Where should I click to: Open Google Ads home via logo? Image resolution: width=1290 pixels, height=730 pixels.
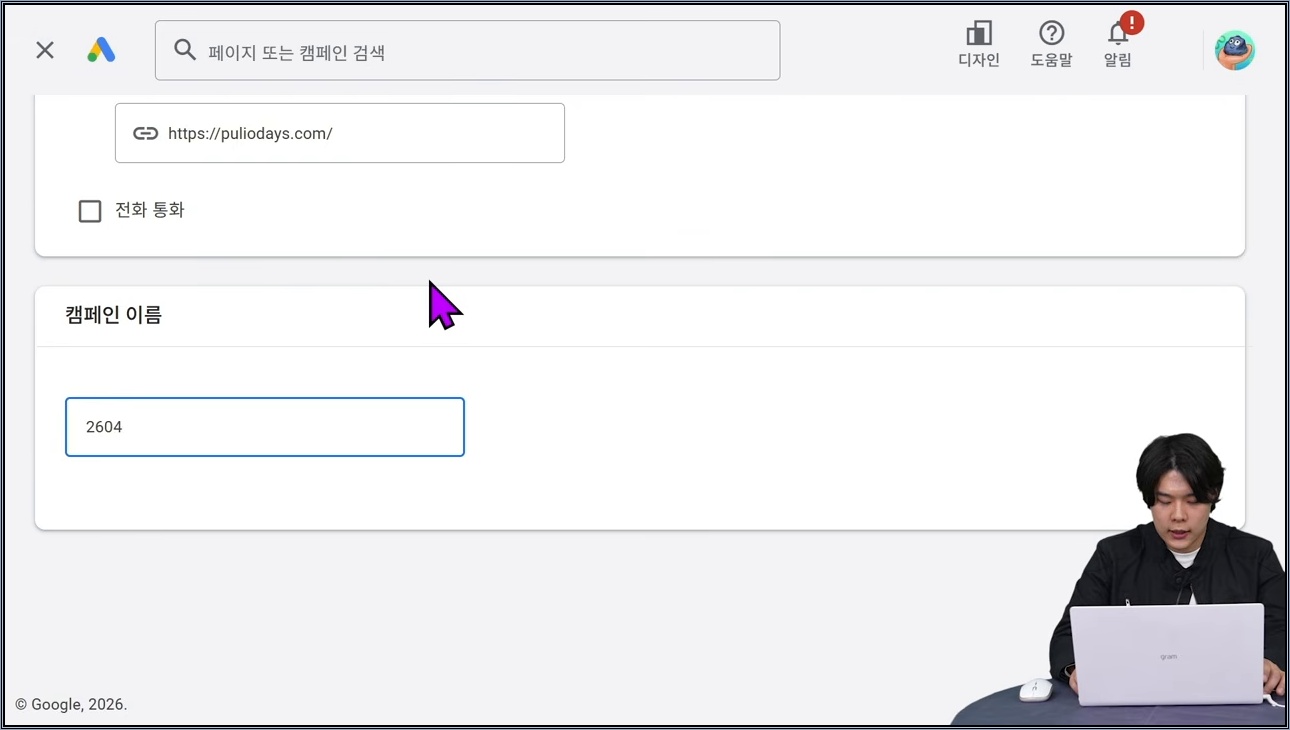pos(101,50)
